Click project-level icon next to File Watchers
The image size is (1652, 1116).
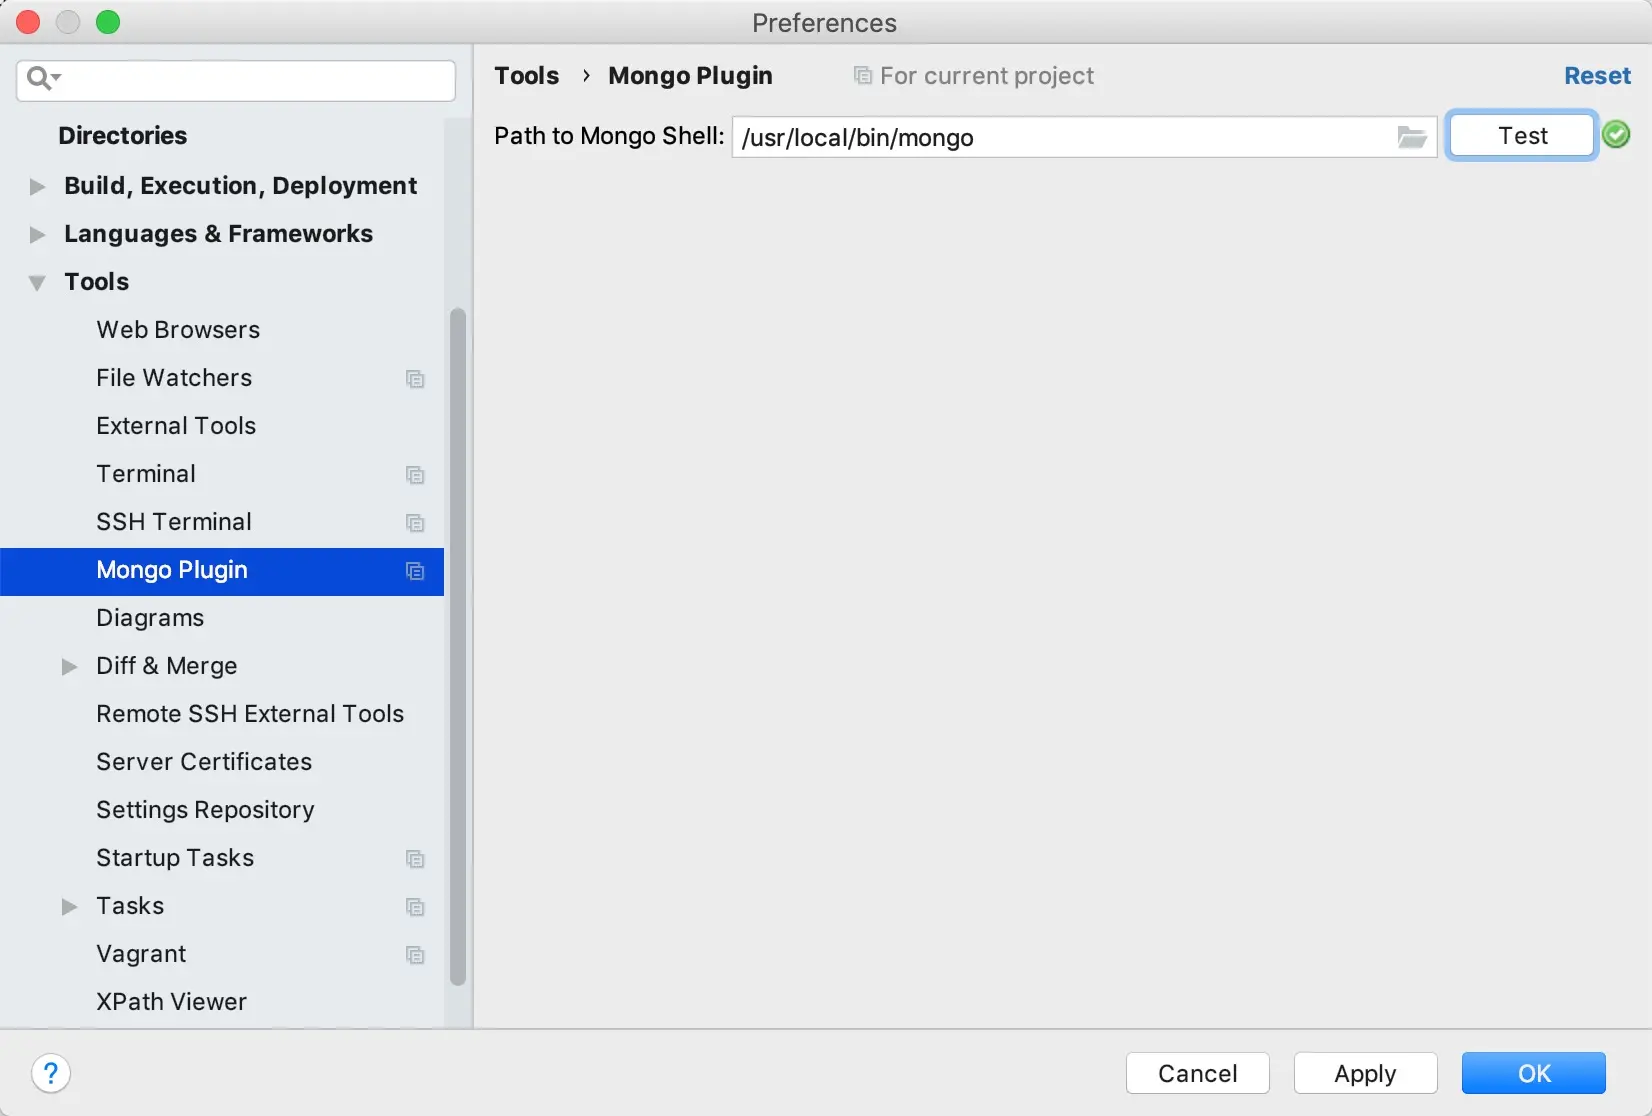pos(415,379)
